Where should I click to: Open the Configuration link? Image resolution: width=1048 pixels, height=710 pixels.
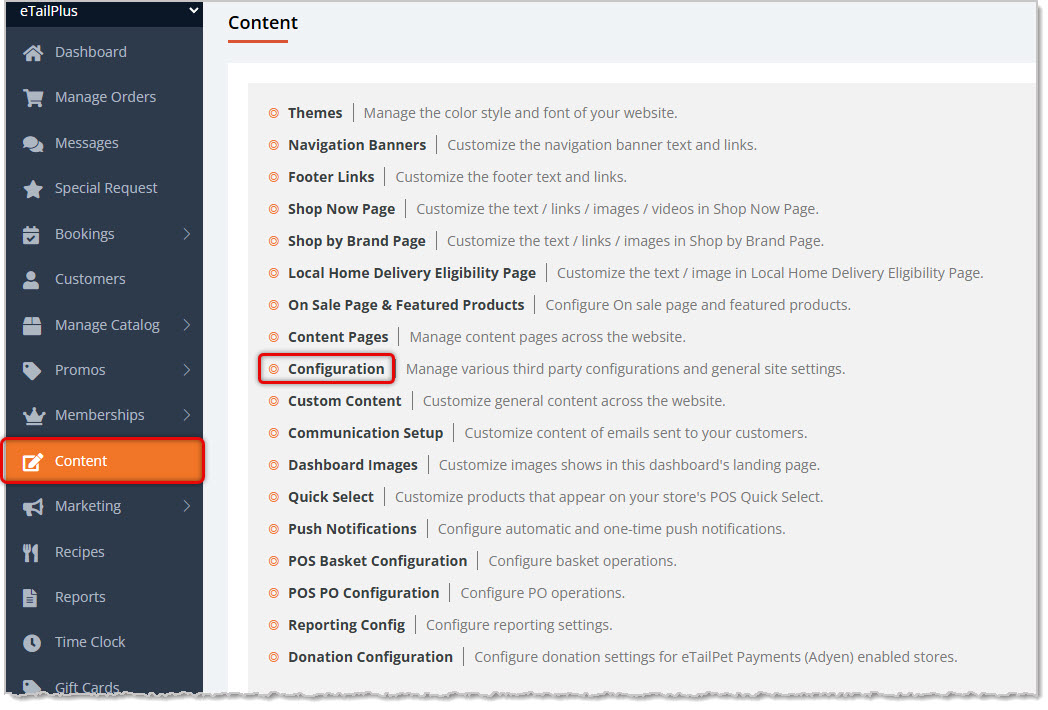pyautogui.click(x=336, y=369)
